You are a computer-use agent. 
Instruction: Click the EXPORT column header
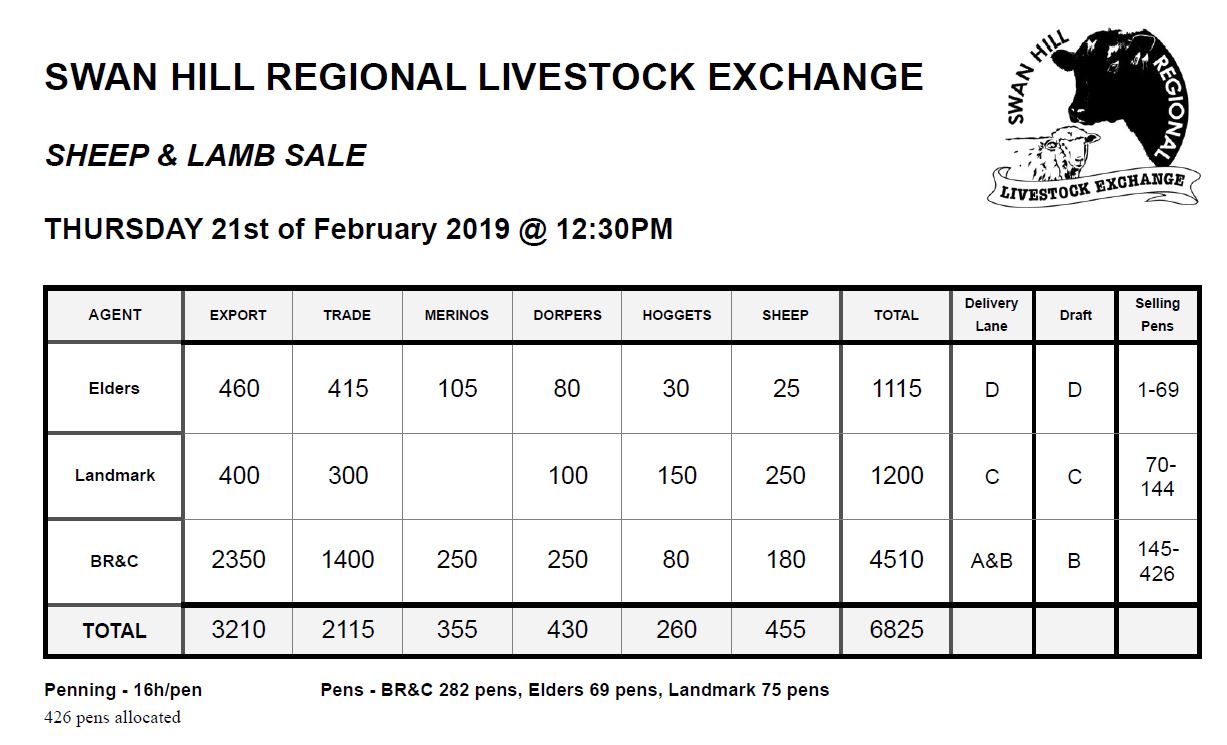click(238, 315)
